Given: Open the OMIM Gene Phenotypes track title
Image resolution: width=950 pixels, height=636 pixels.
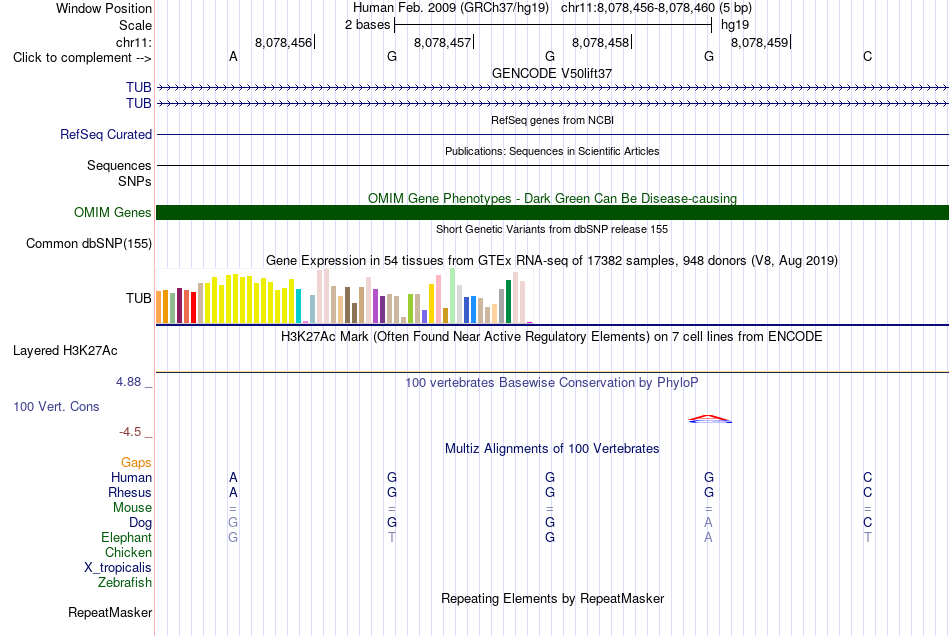Looking at the screenshot, I should [552, 198].
